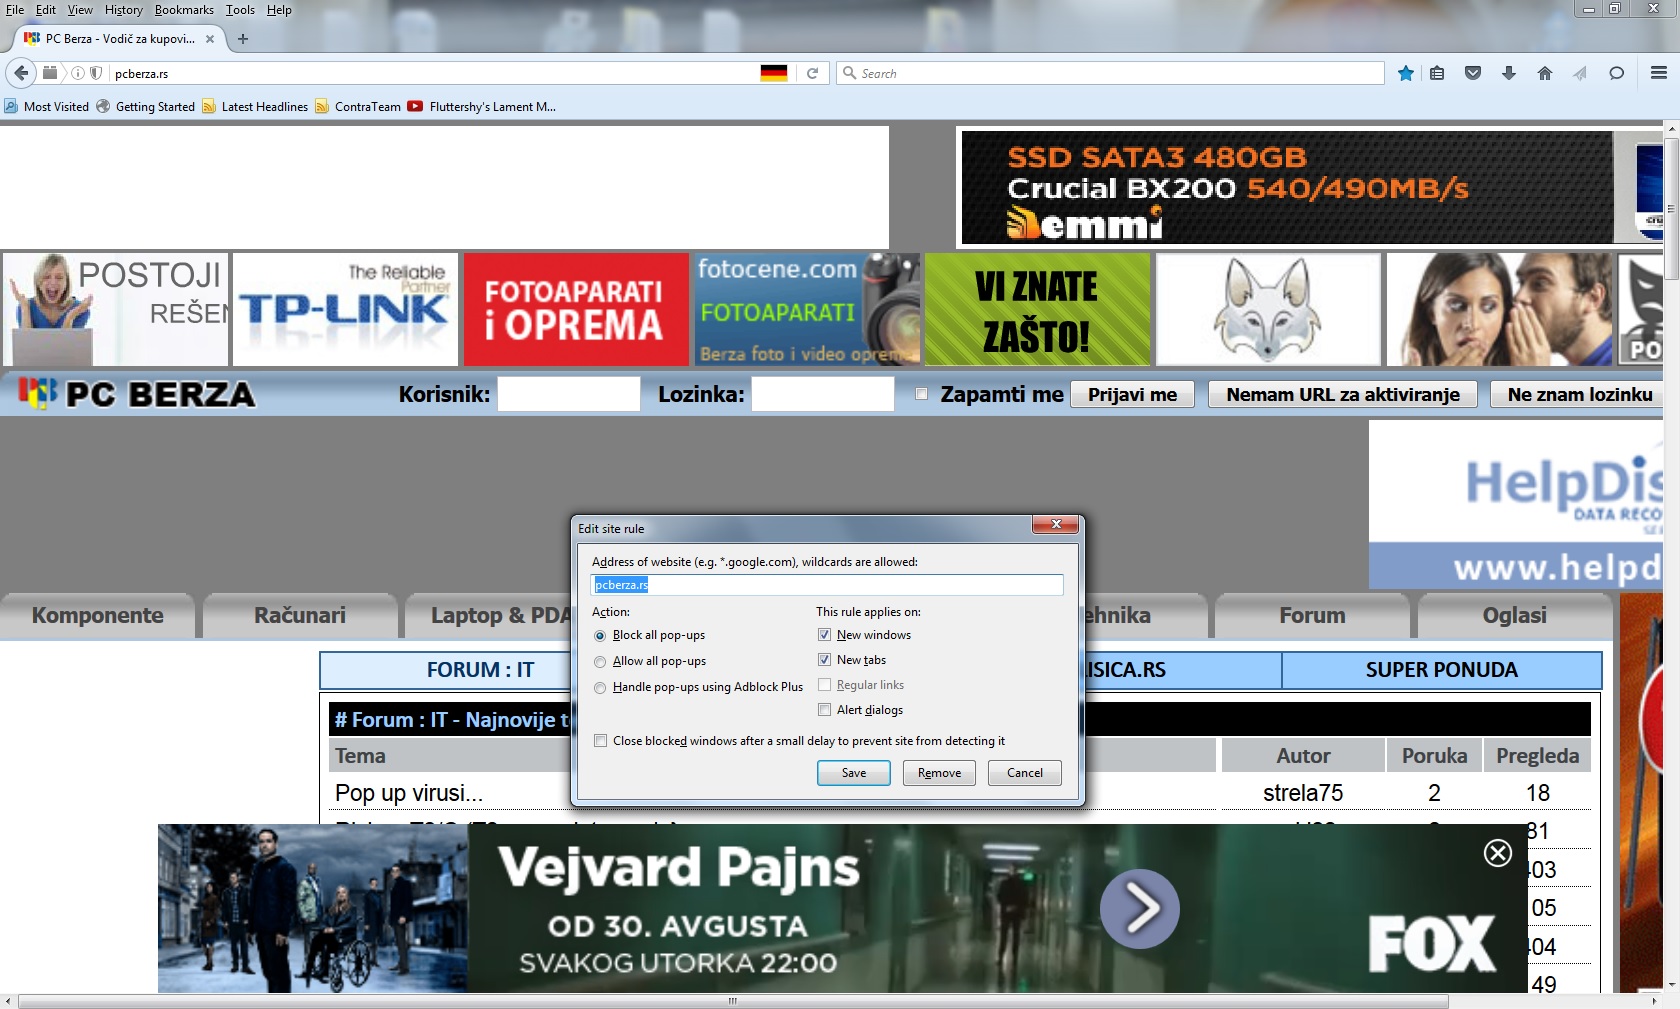Open the Oglasi site tab
This screenshot has width=1680, height=1009.
pos(1515,615)
